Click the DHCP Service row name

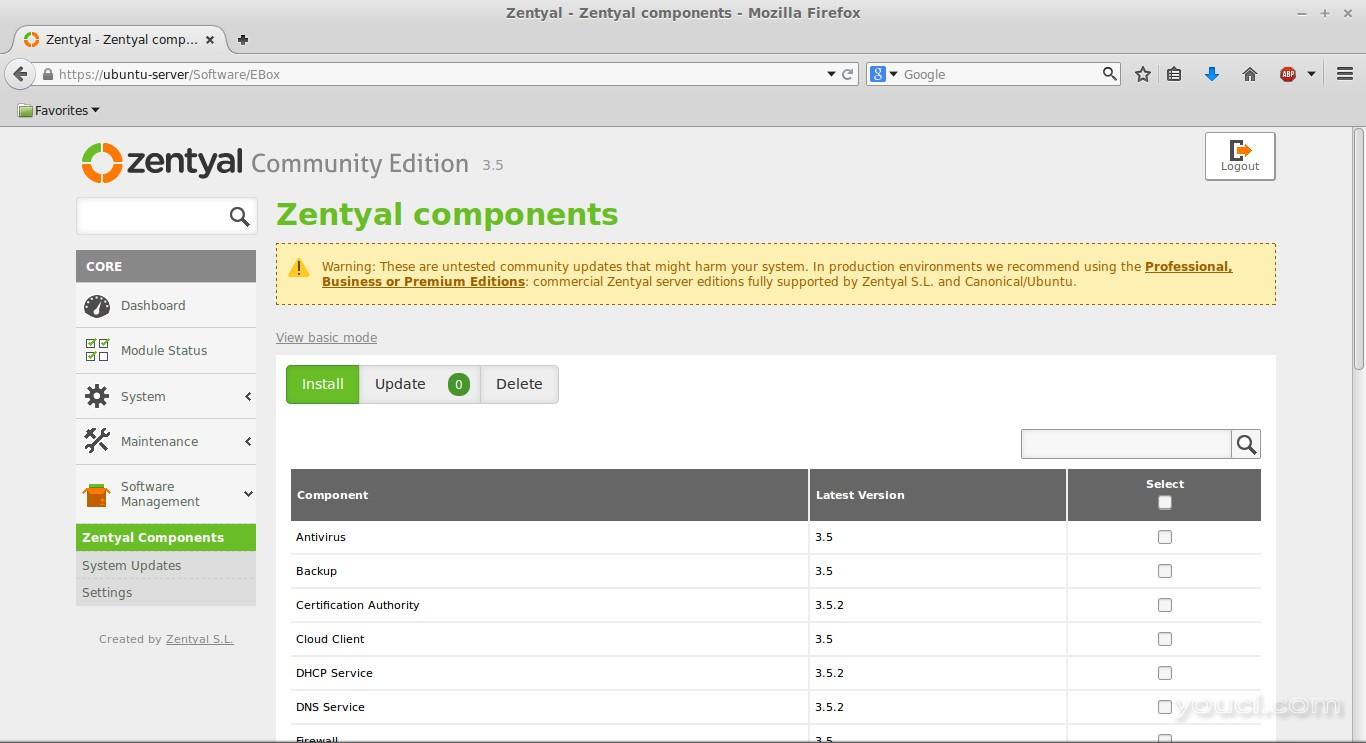334,673
